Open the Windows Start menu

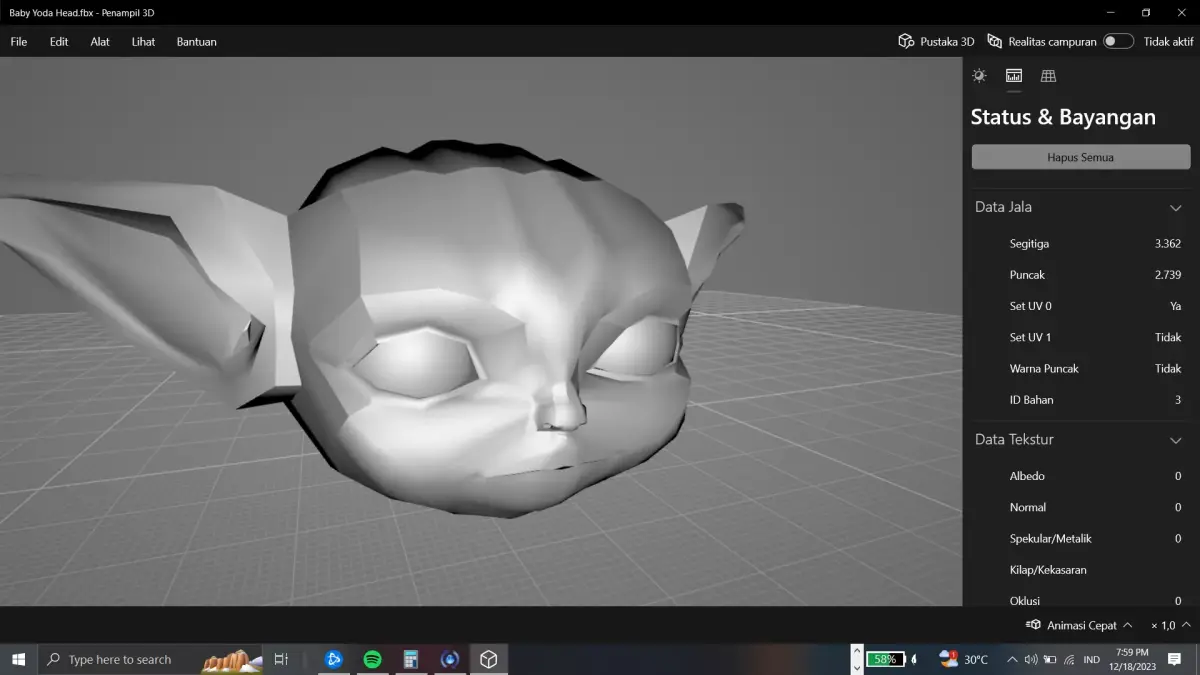(18, 659)
